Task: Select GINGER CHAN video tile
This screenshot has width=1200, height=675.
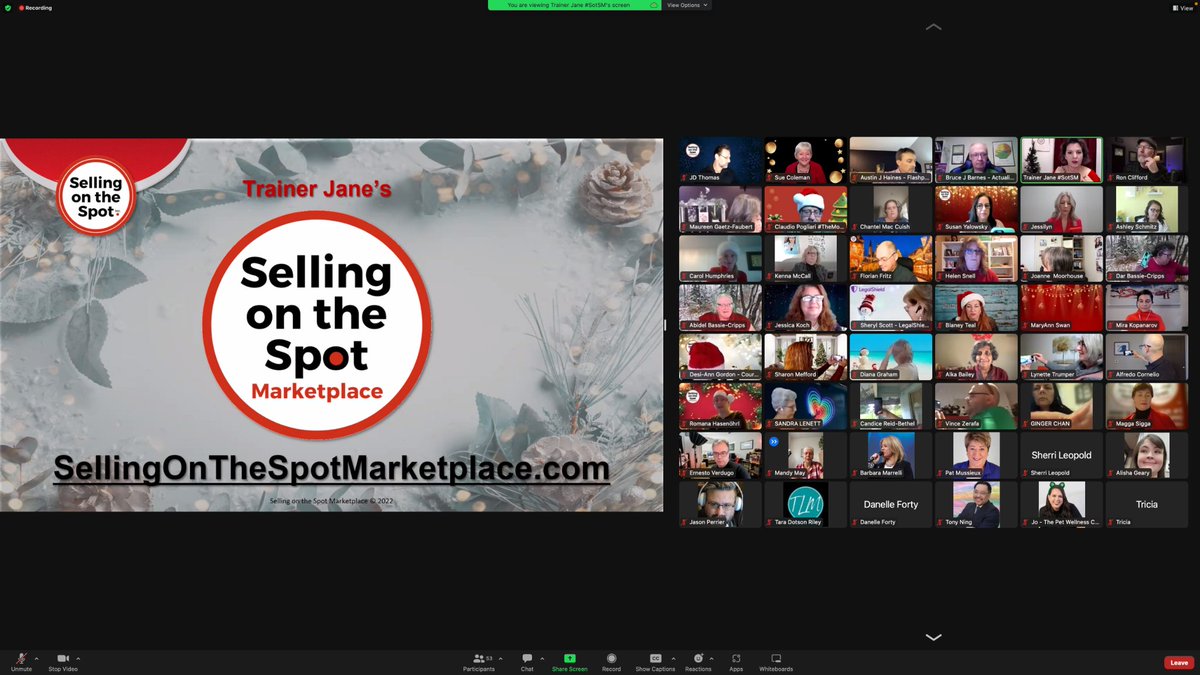Action: coord(1061,406)
